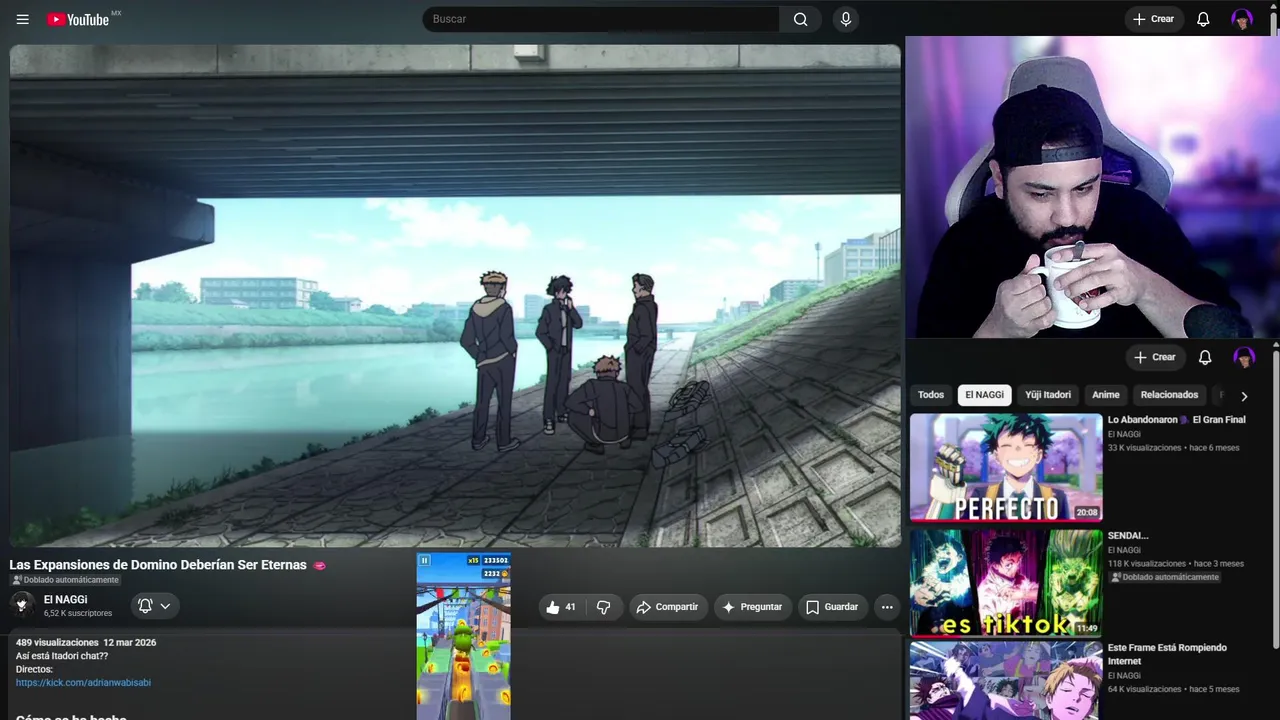Click 11:49 duration badge on tiktok thumbnail

click(1087, 628)
